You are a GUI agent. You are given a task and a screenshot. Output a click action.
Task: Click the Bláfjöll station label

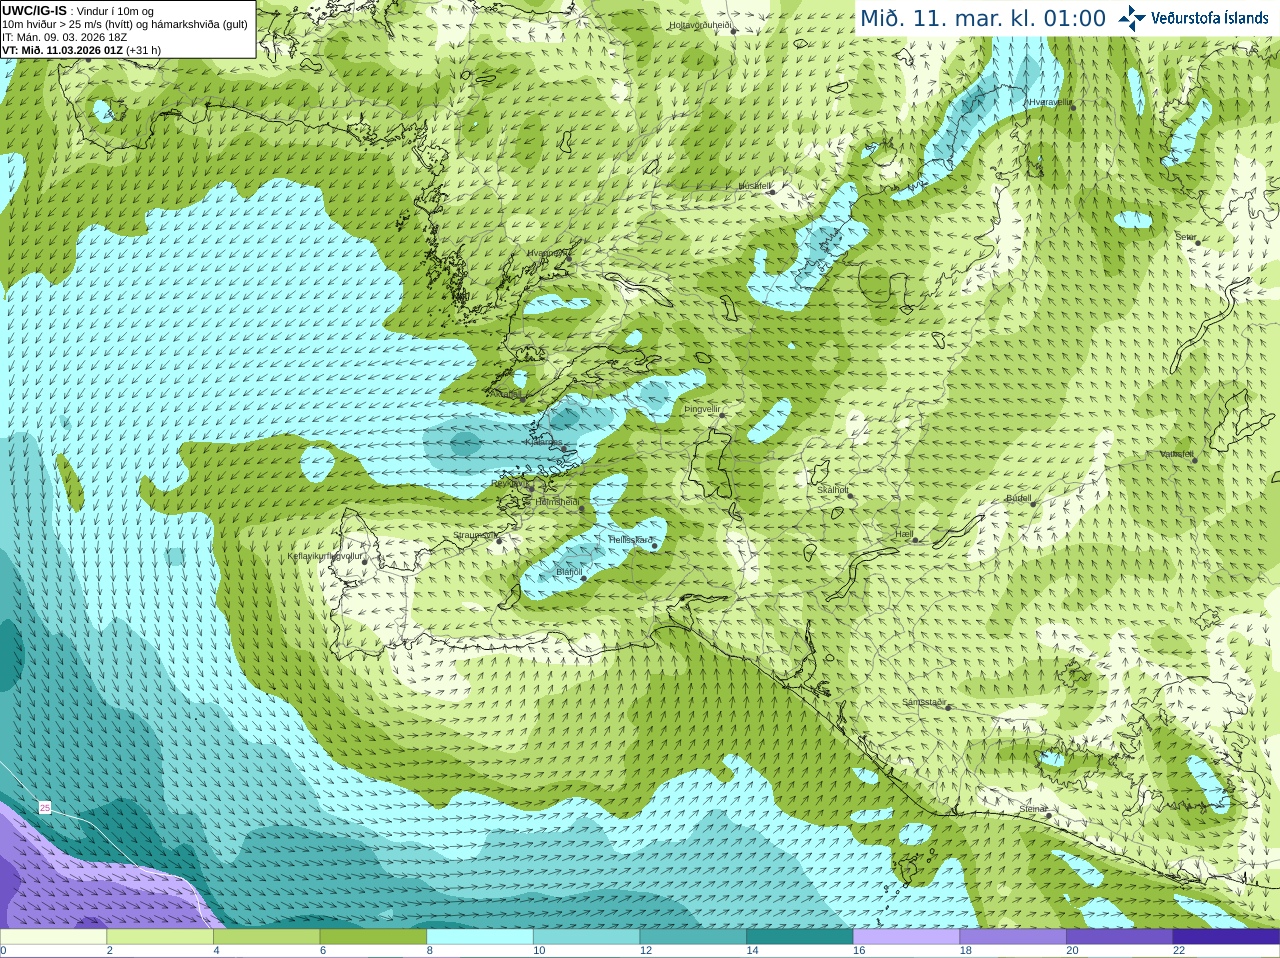[569, 572]
